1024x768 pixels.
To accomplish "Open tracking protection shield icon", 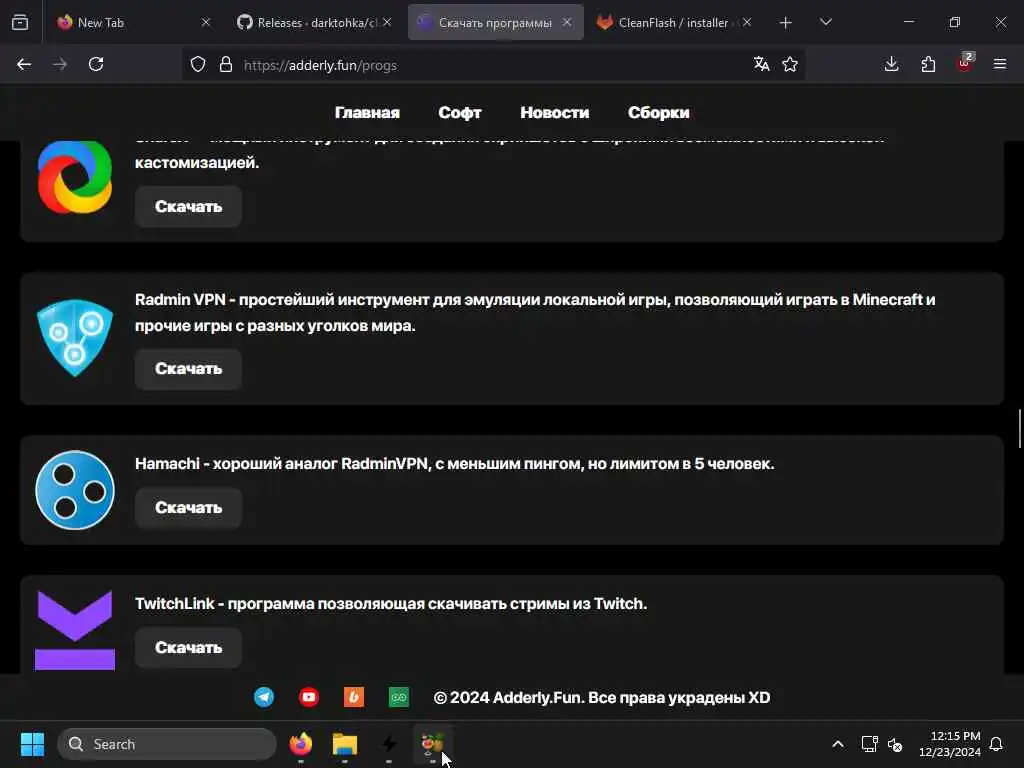I will coord(198,64).
